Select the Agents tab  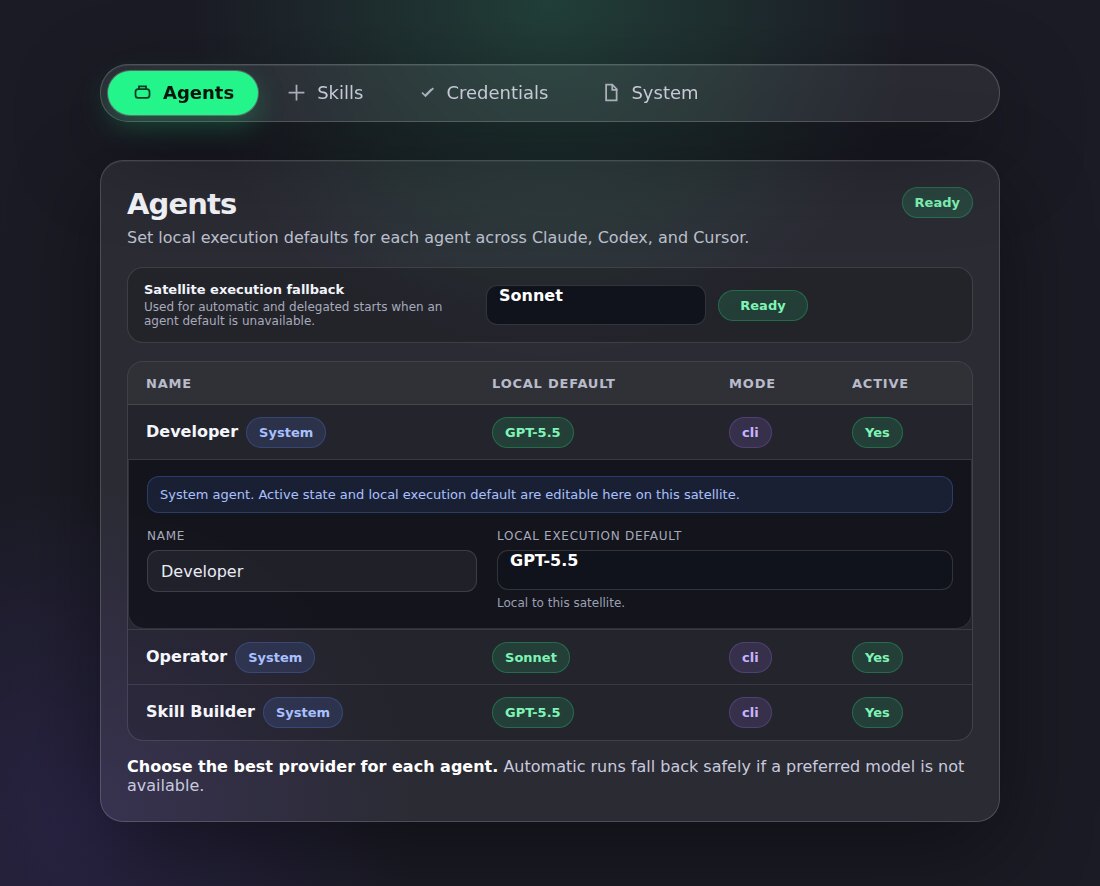(183, 93)
